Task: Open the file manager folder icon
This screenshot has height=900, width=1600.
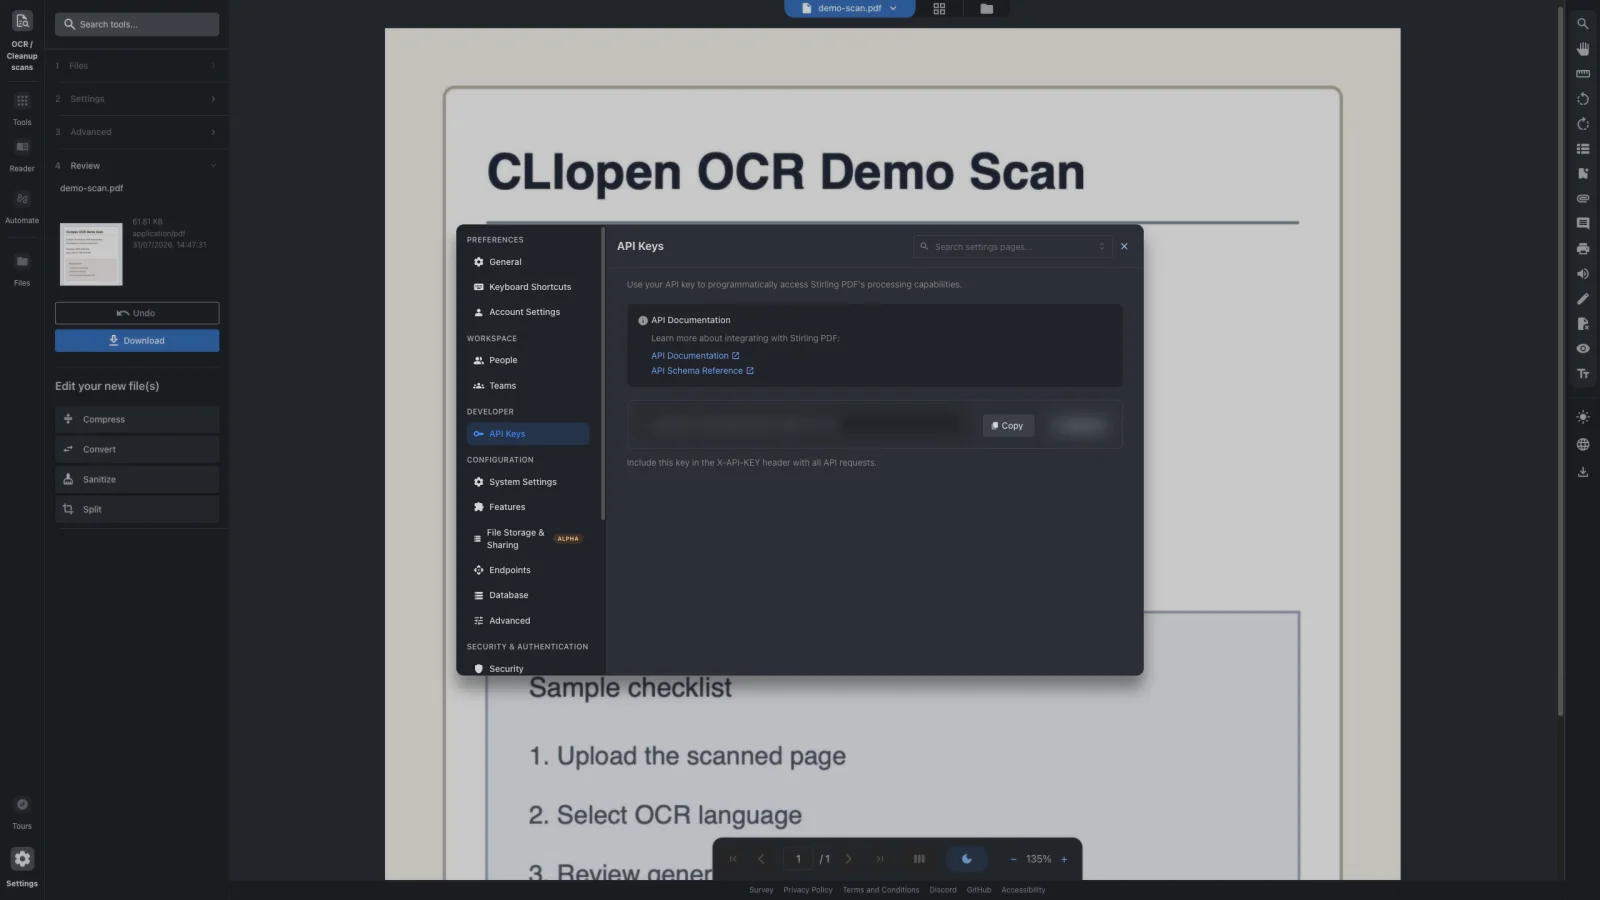Action: point(987,8)
